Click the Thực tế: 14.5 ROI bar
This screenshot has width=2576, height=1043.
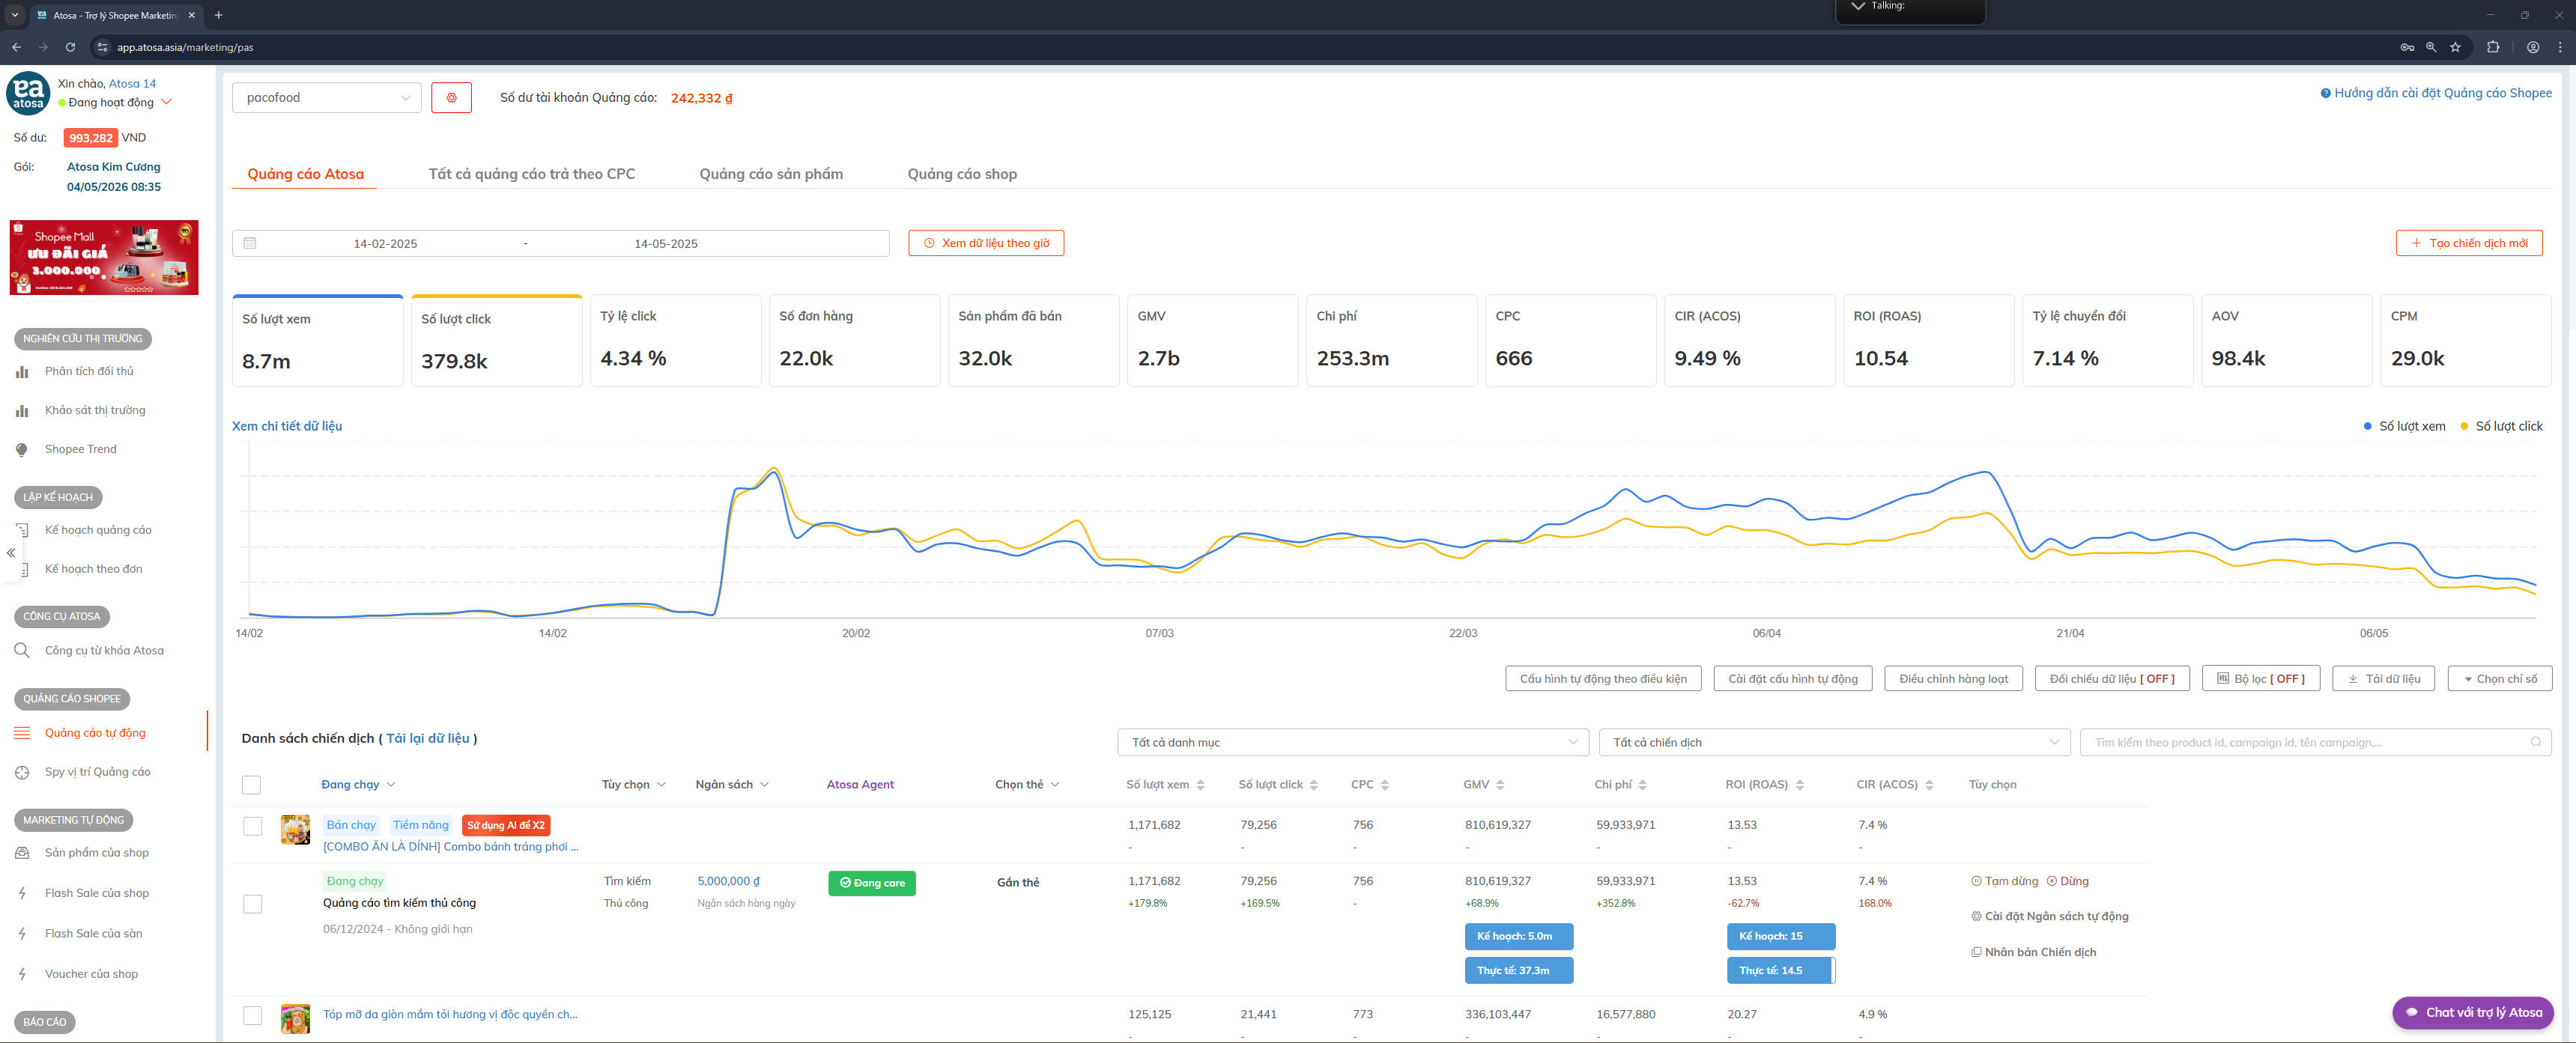pos(1781,970)
